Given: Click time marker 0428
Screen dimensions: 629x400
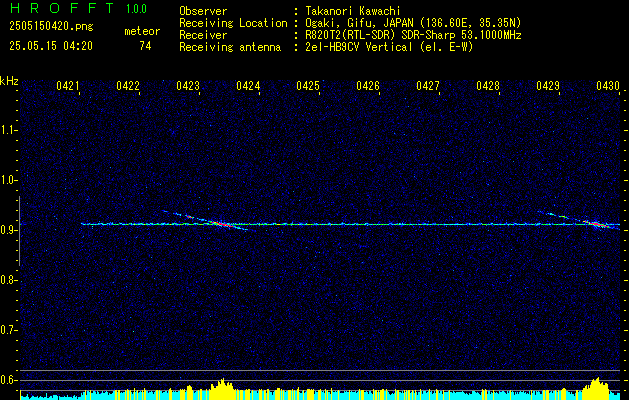Looking at the screenshot, I should pos(488,86).
